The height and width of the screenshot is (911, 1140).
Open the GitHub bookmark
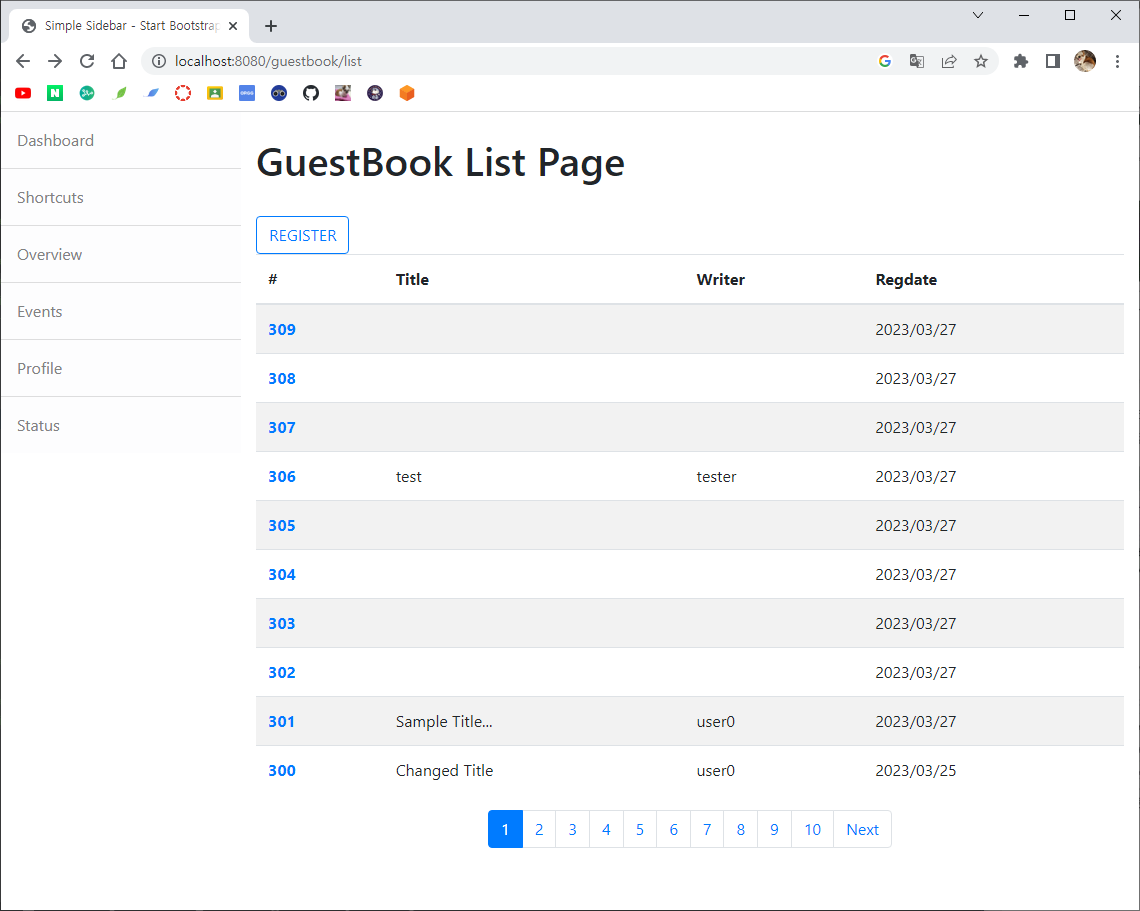click(311, 93)
